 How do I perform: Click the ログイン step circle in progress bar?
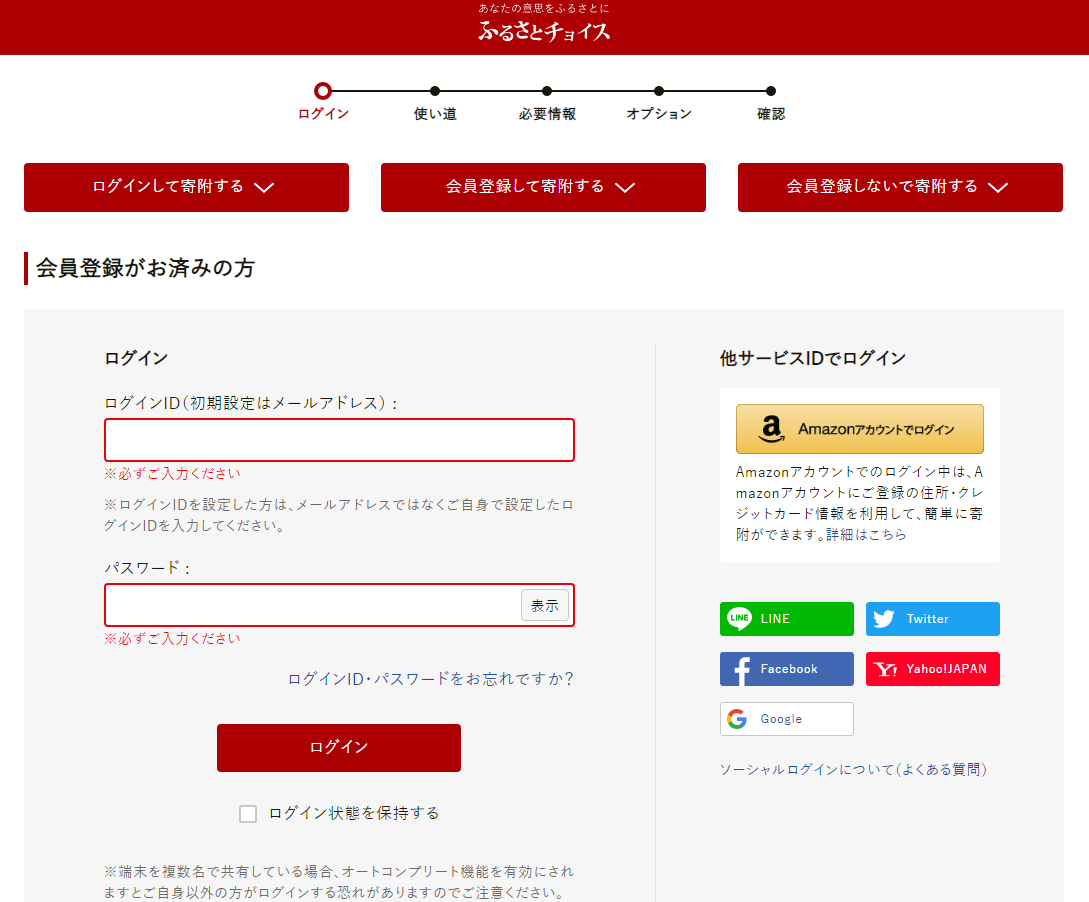point(322,91)
